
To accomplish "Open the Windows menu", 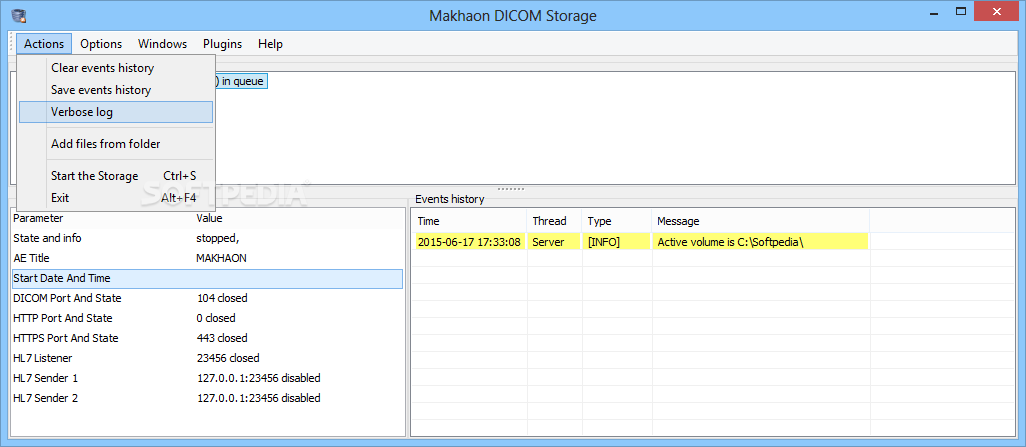I will pos(162,44).
